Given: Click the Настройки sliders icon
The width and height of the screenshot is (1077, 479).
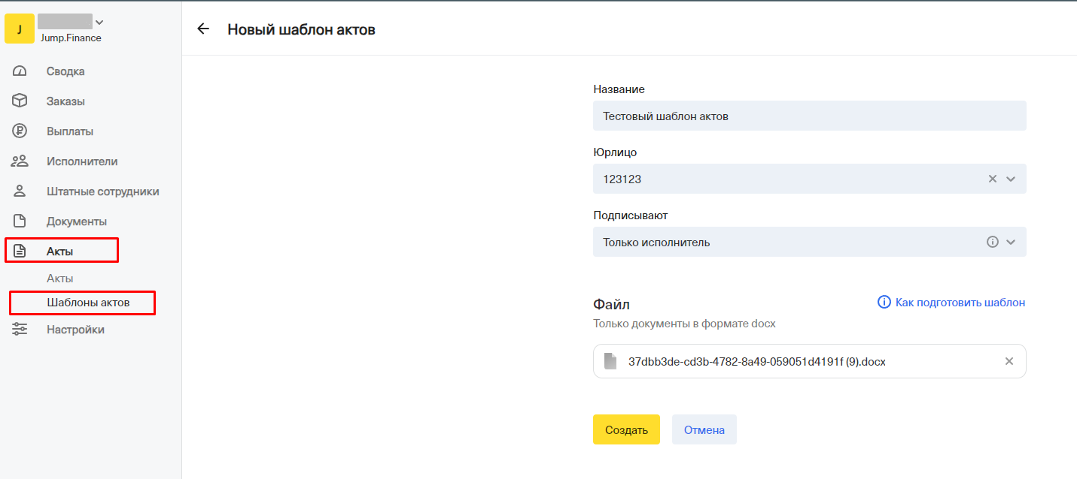Looking at the screenshot, I should coord(18,329).
